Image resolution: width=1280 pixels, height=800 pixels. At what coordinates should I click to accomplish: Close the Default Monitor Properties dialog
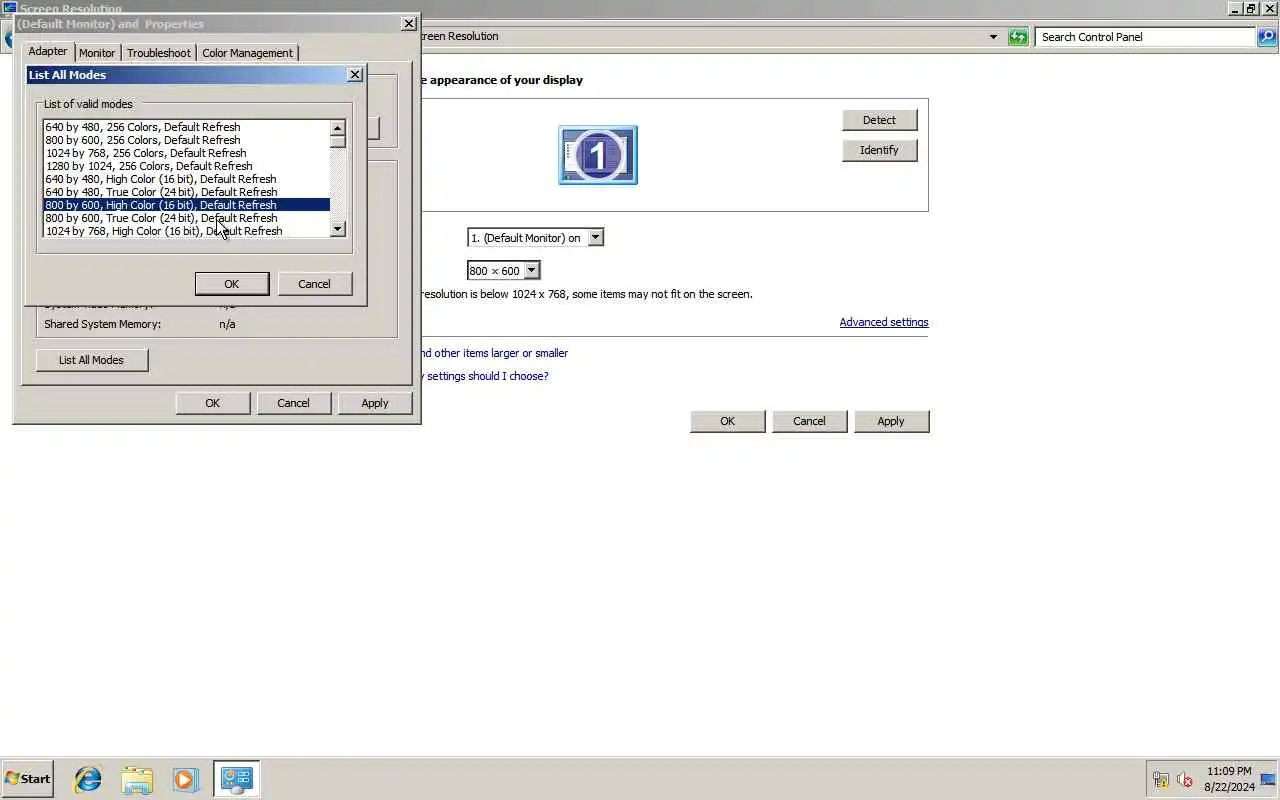408,24
